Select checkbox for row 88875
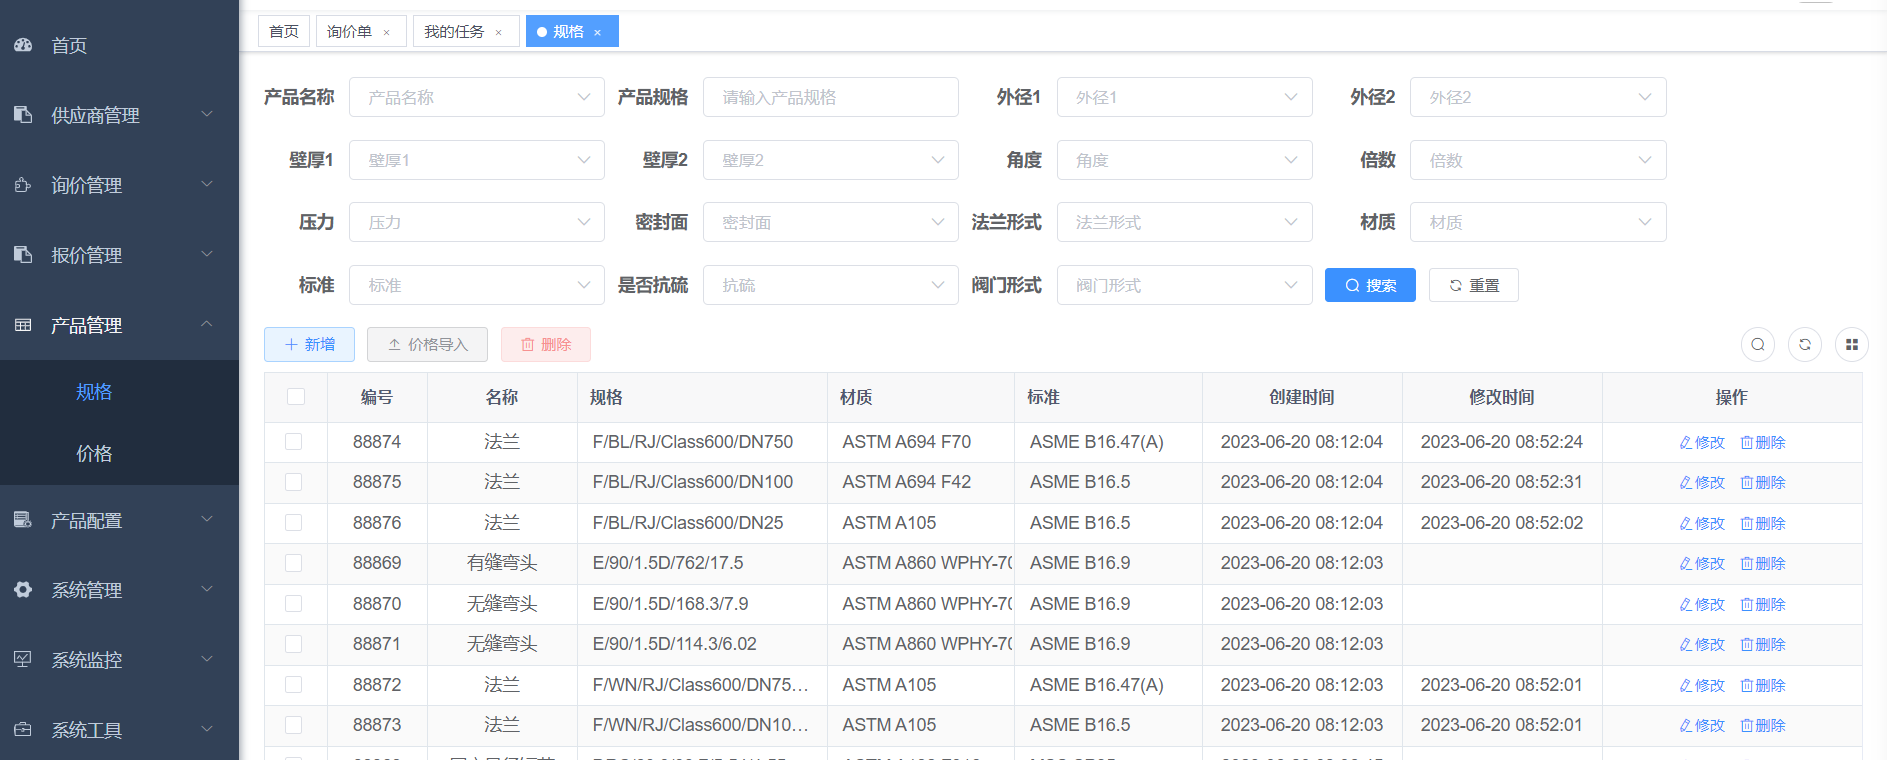Viewport: 1887px width, 760px height. pyautogui.click(x=294, y=482)
